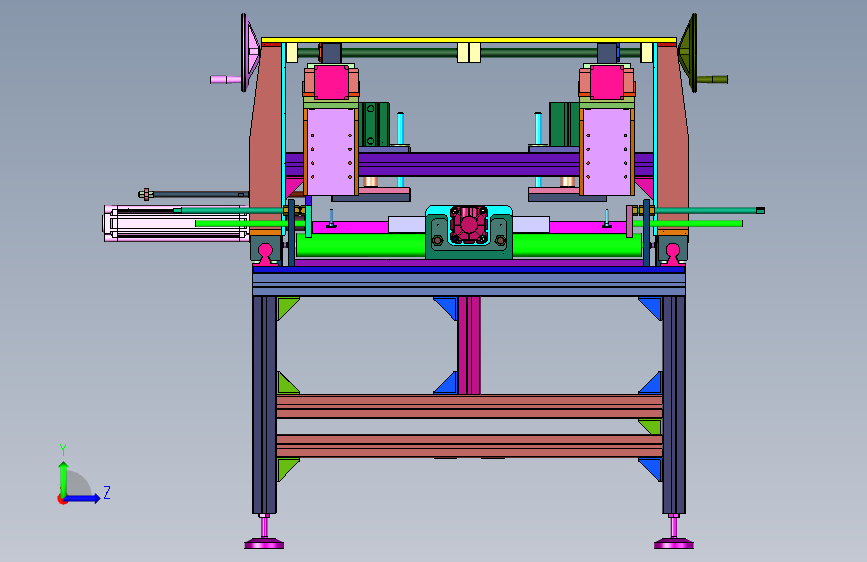
Task: Select the left magenta motor block
Action: (331, 82)
